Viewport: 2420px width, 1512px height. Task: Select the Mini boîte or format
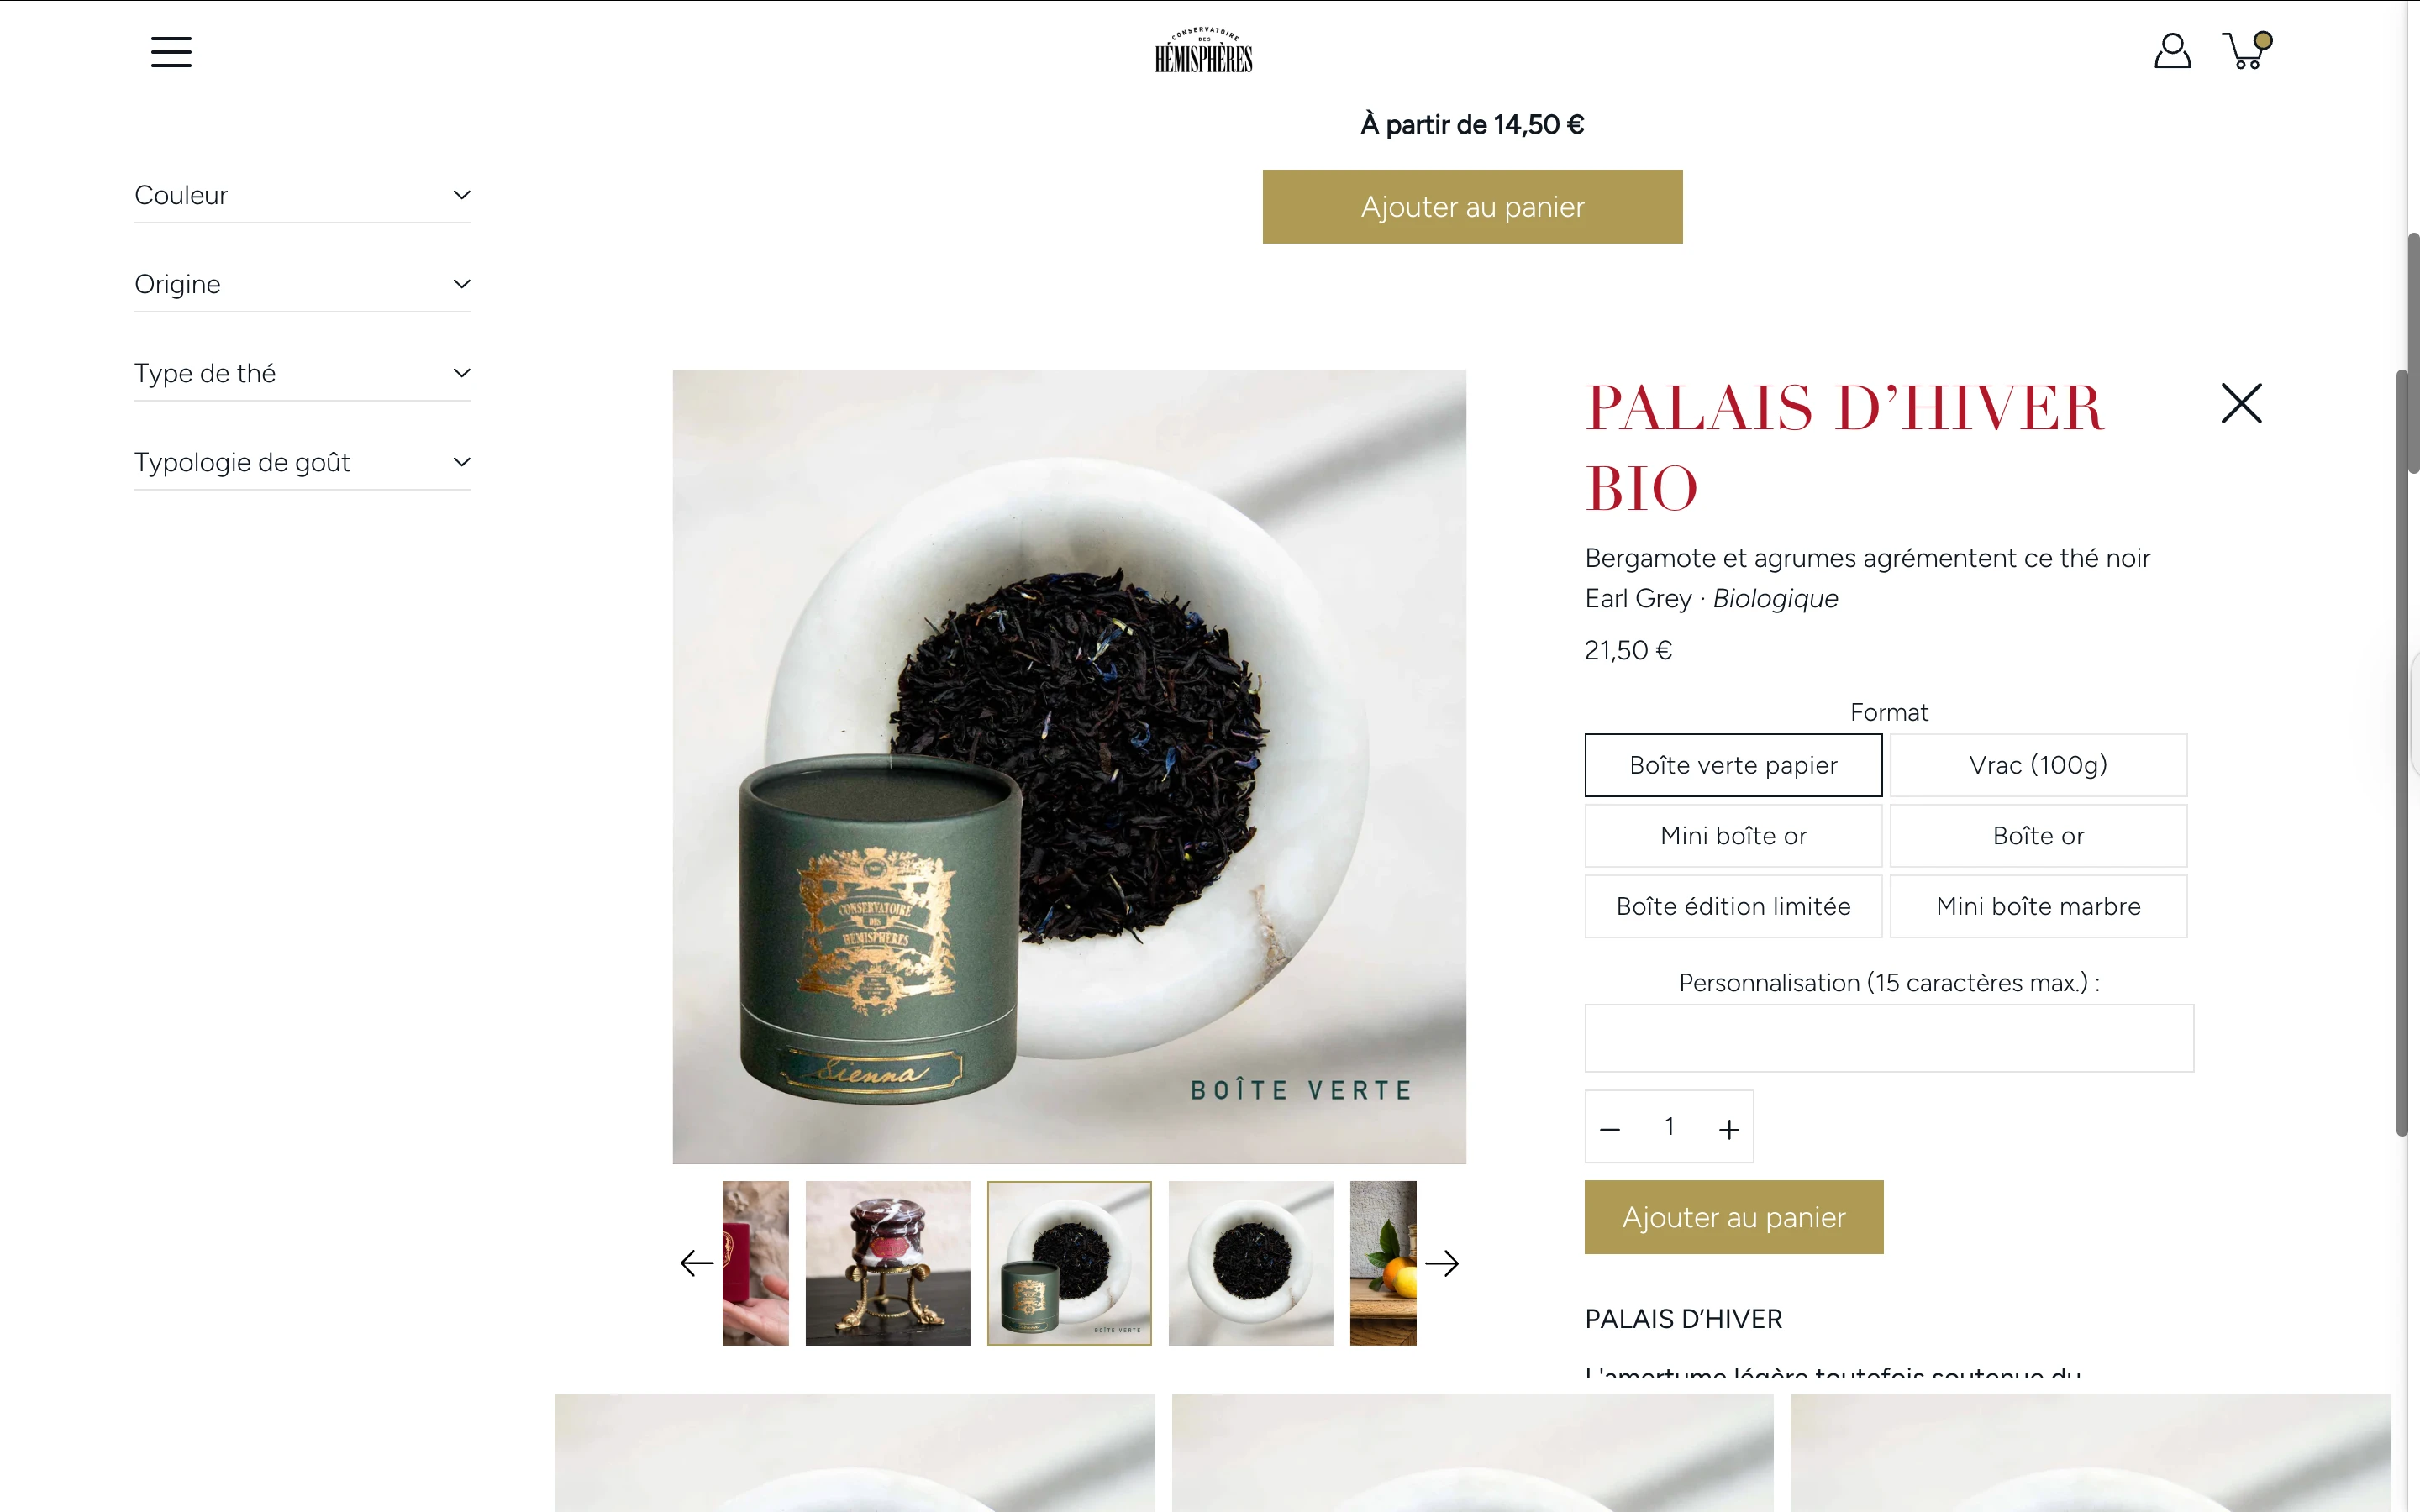1733,836
